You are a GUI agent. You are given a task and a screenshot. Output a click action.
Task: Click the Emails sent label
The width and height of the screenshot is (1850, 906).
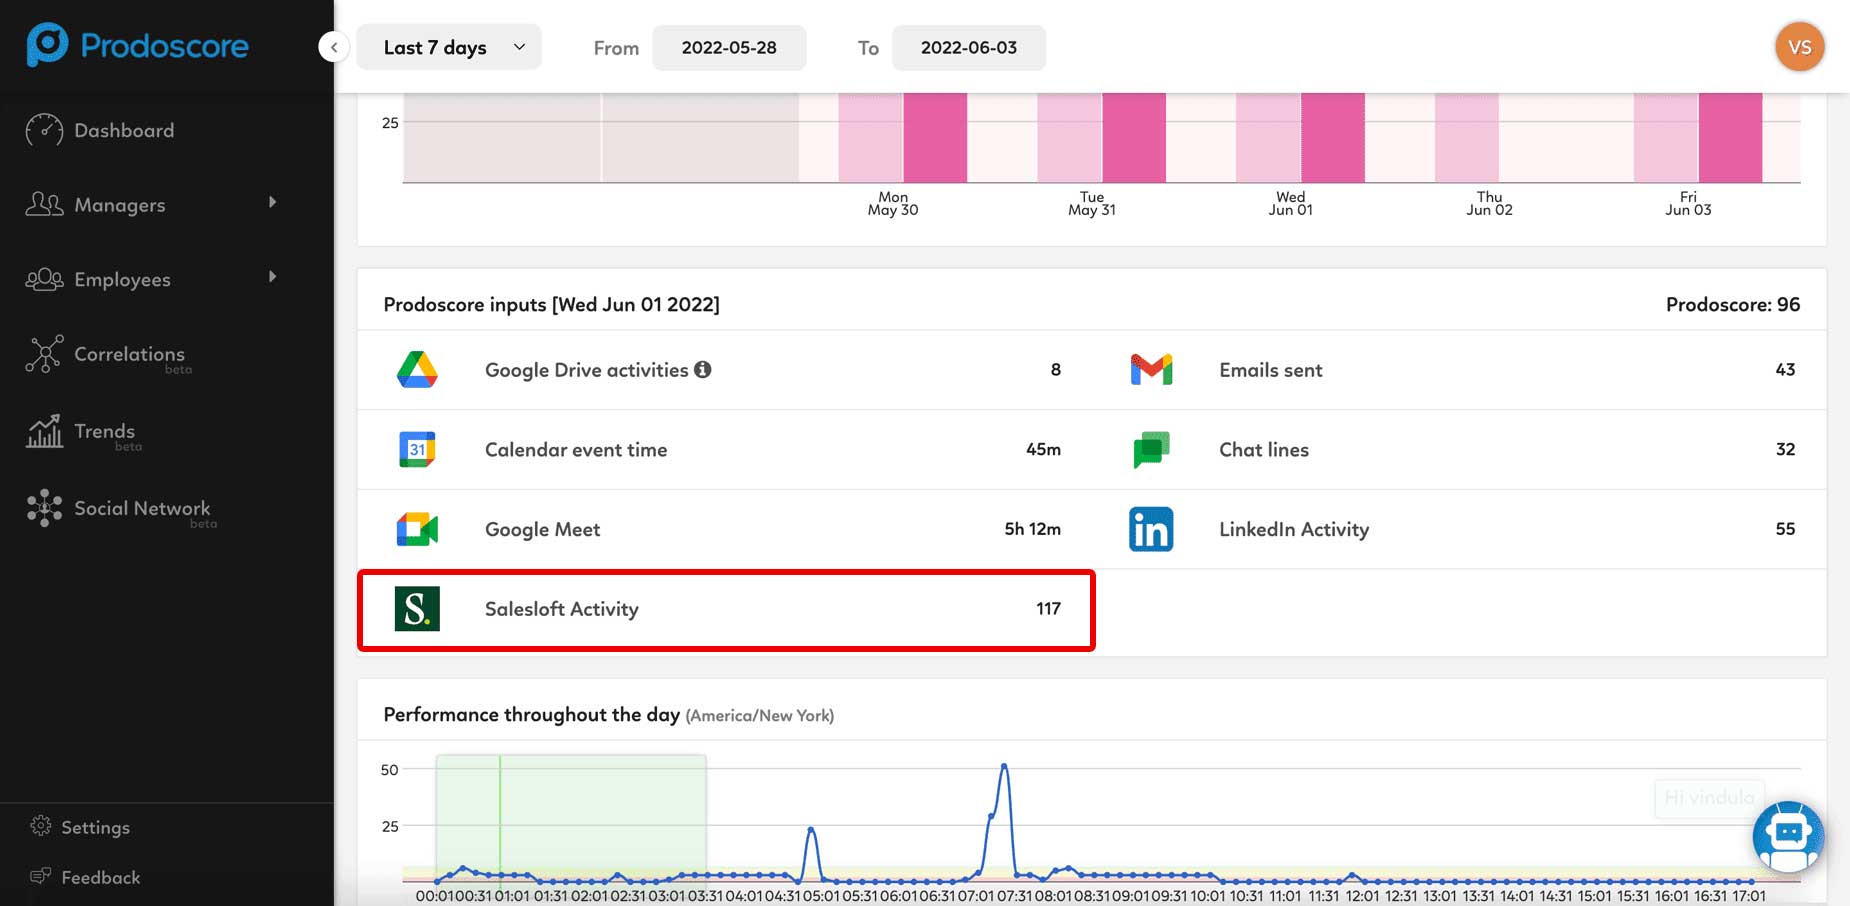(x=1271, y=370)
